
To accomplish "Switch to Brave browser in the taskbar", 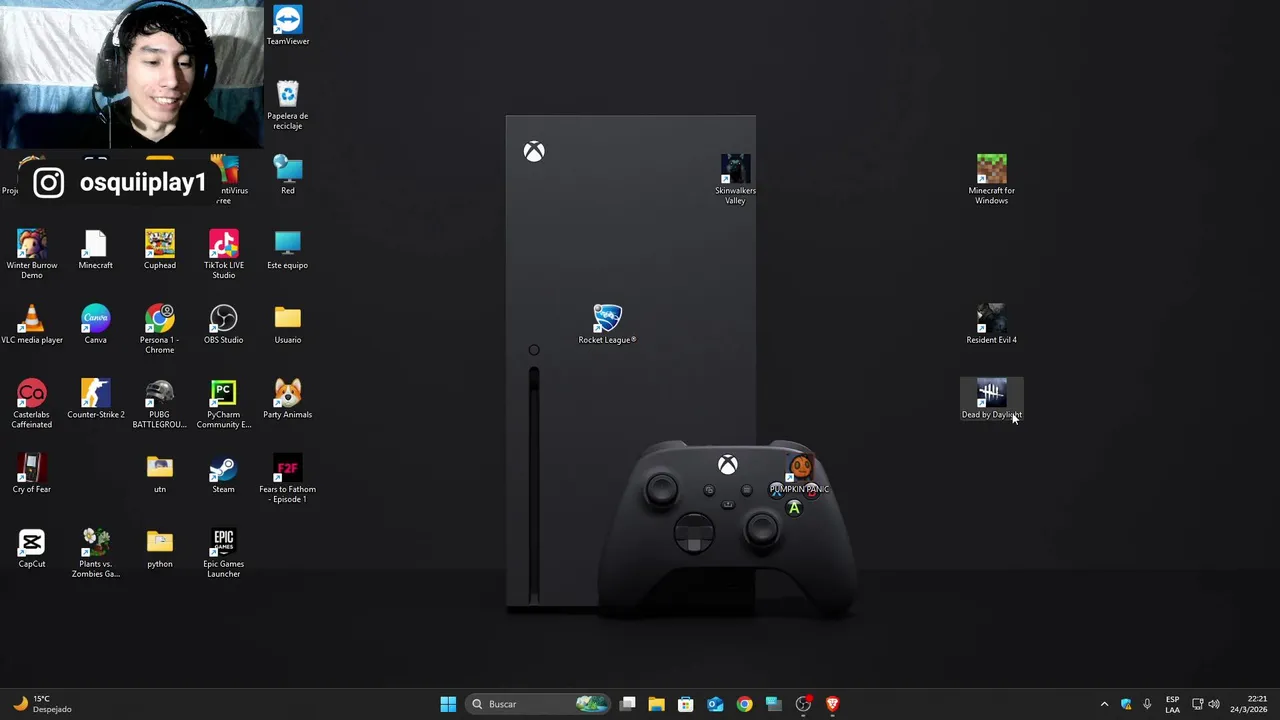I will coord(832,704).
